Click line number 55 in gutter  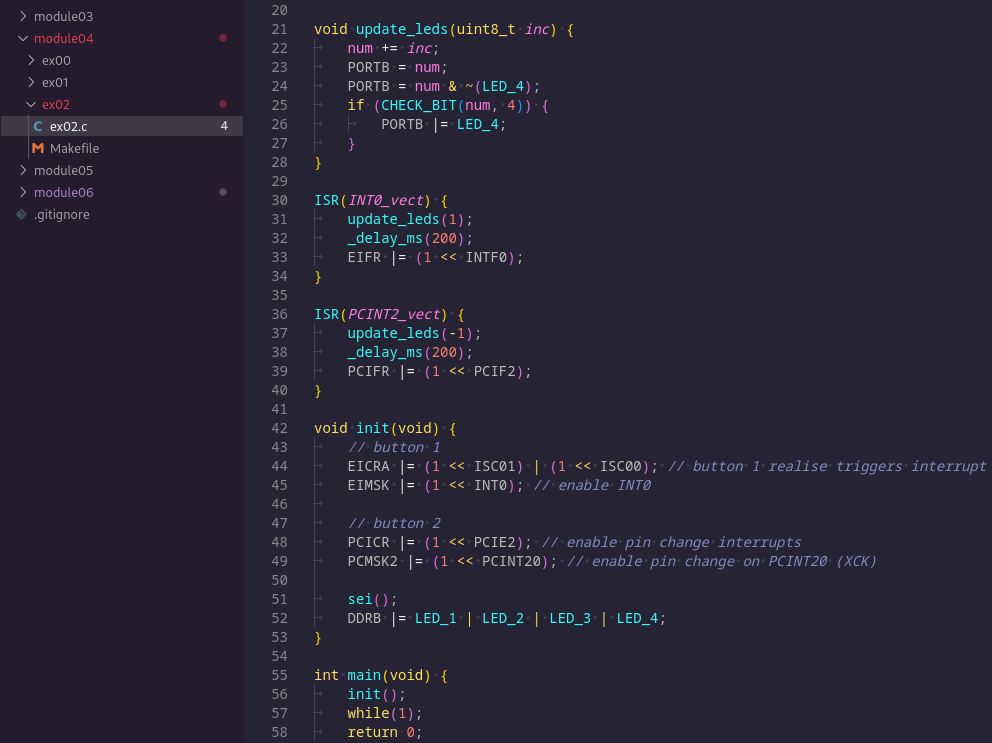pyautogui.click(x=279, y=675)
